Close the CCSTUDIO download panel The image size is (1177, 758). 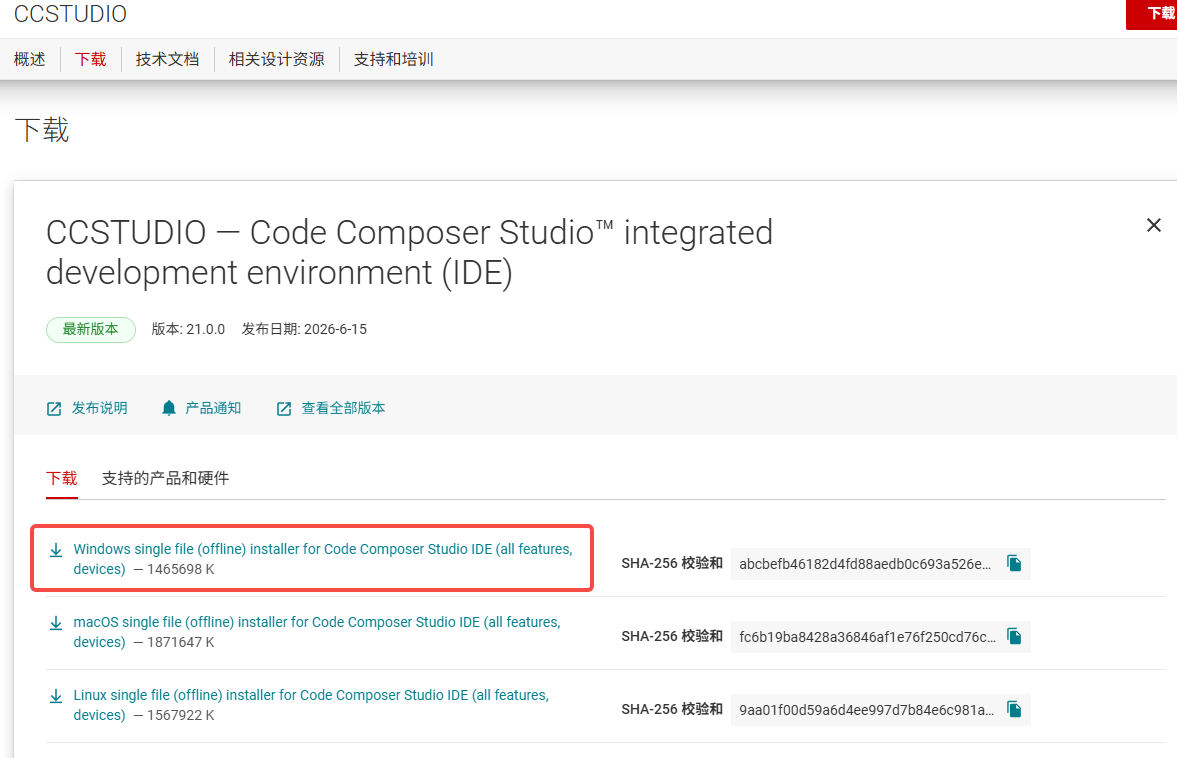[1154, 225]
